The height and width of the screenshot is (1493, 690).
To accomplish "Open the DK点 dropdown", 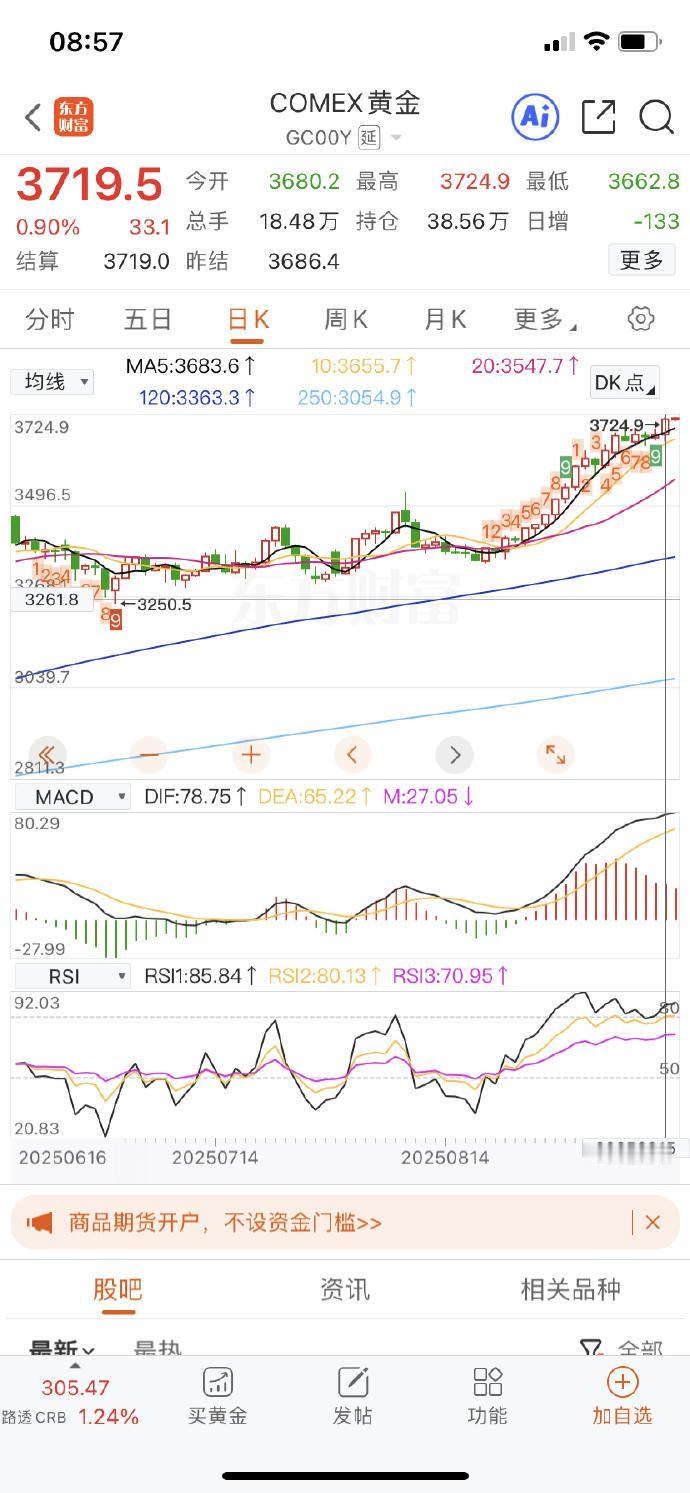I will click(625, 382).
